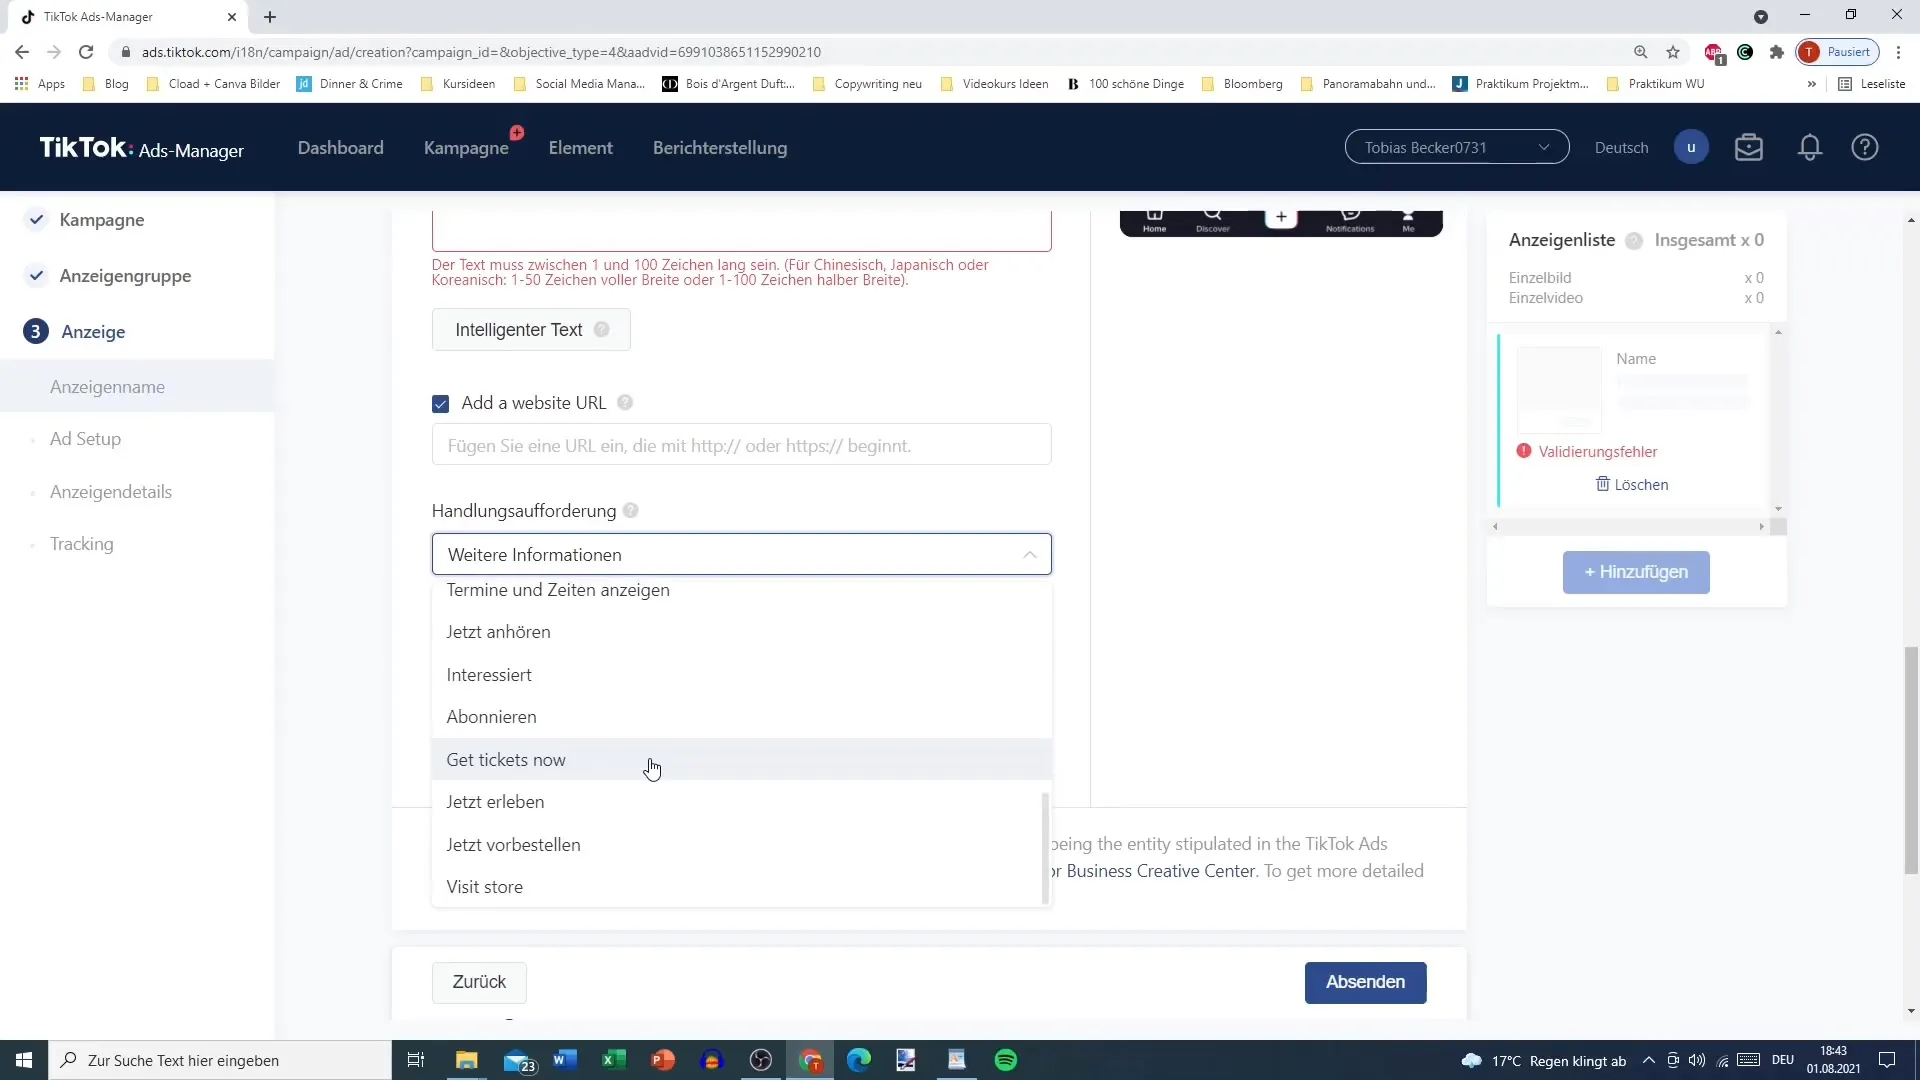Viewport: 1920px width, 1080px height.
Task: Click the website URL input field
Action: pos(741,445)
